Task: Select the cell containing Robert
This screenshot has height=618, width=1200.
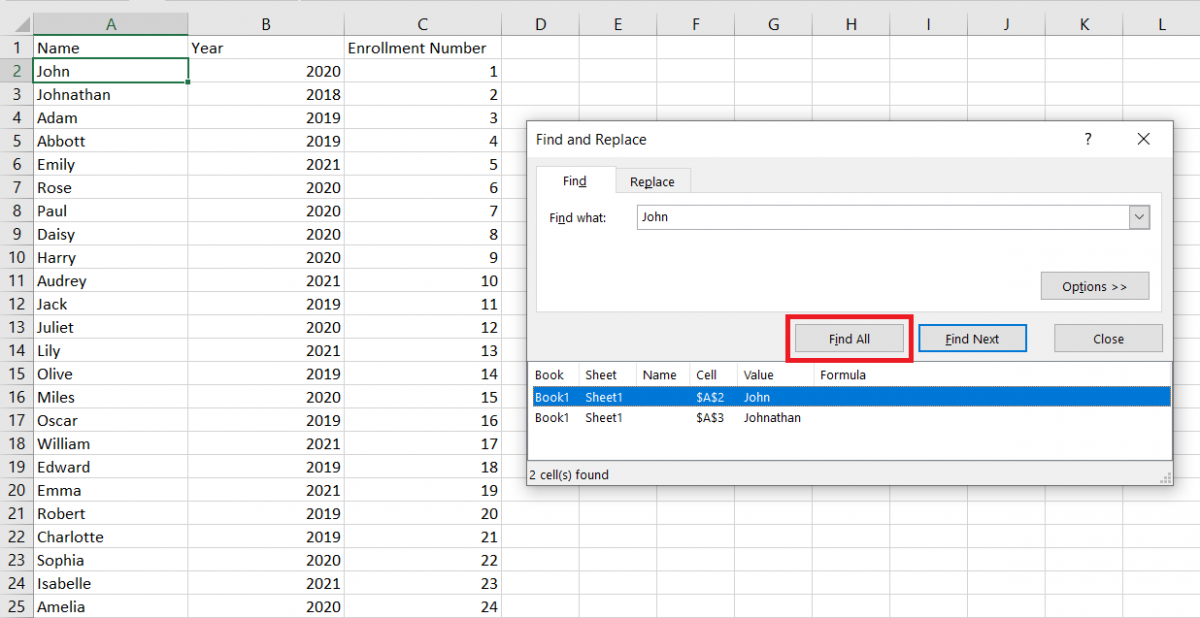Action: (111, 514)
